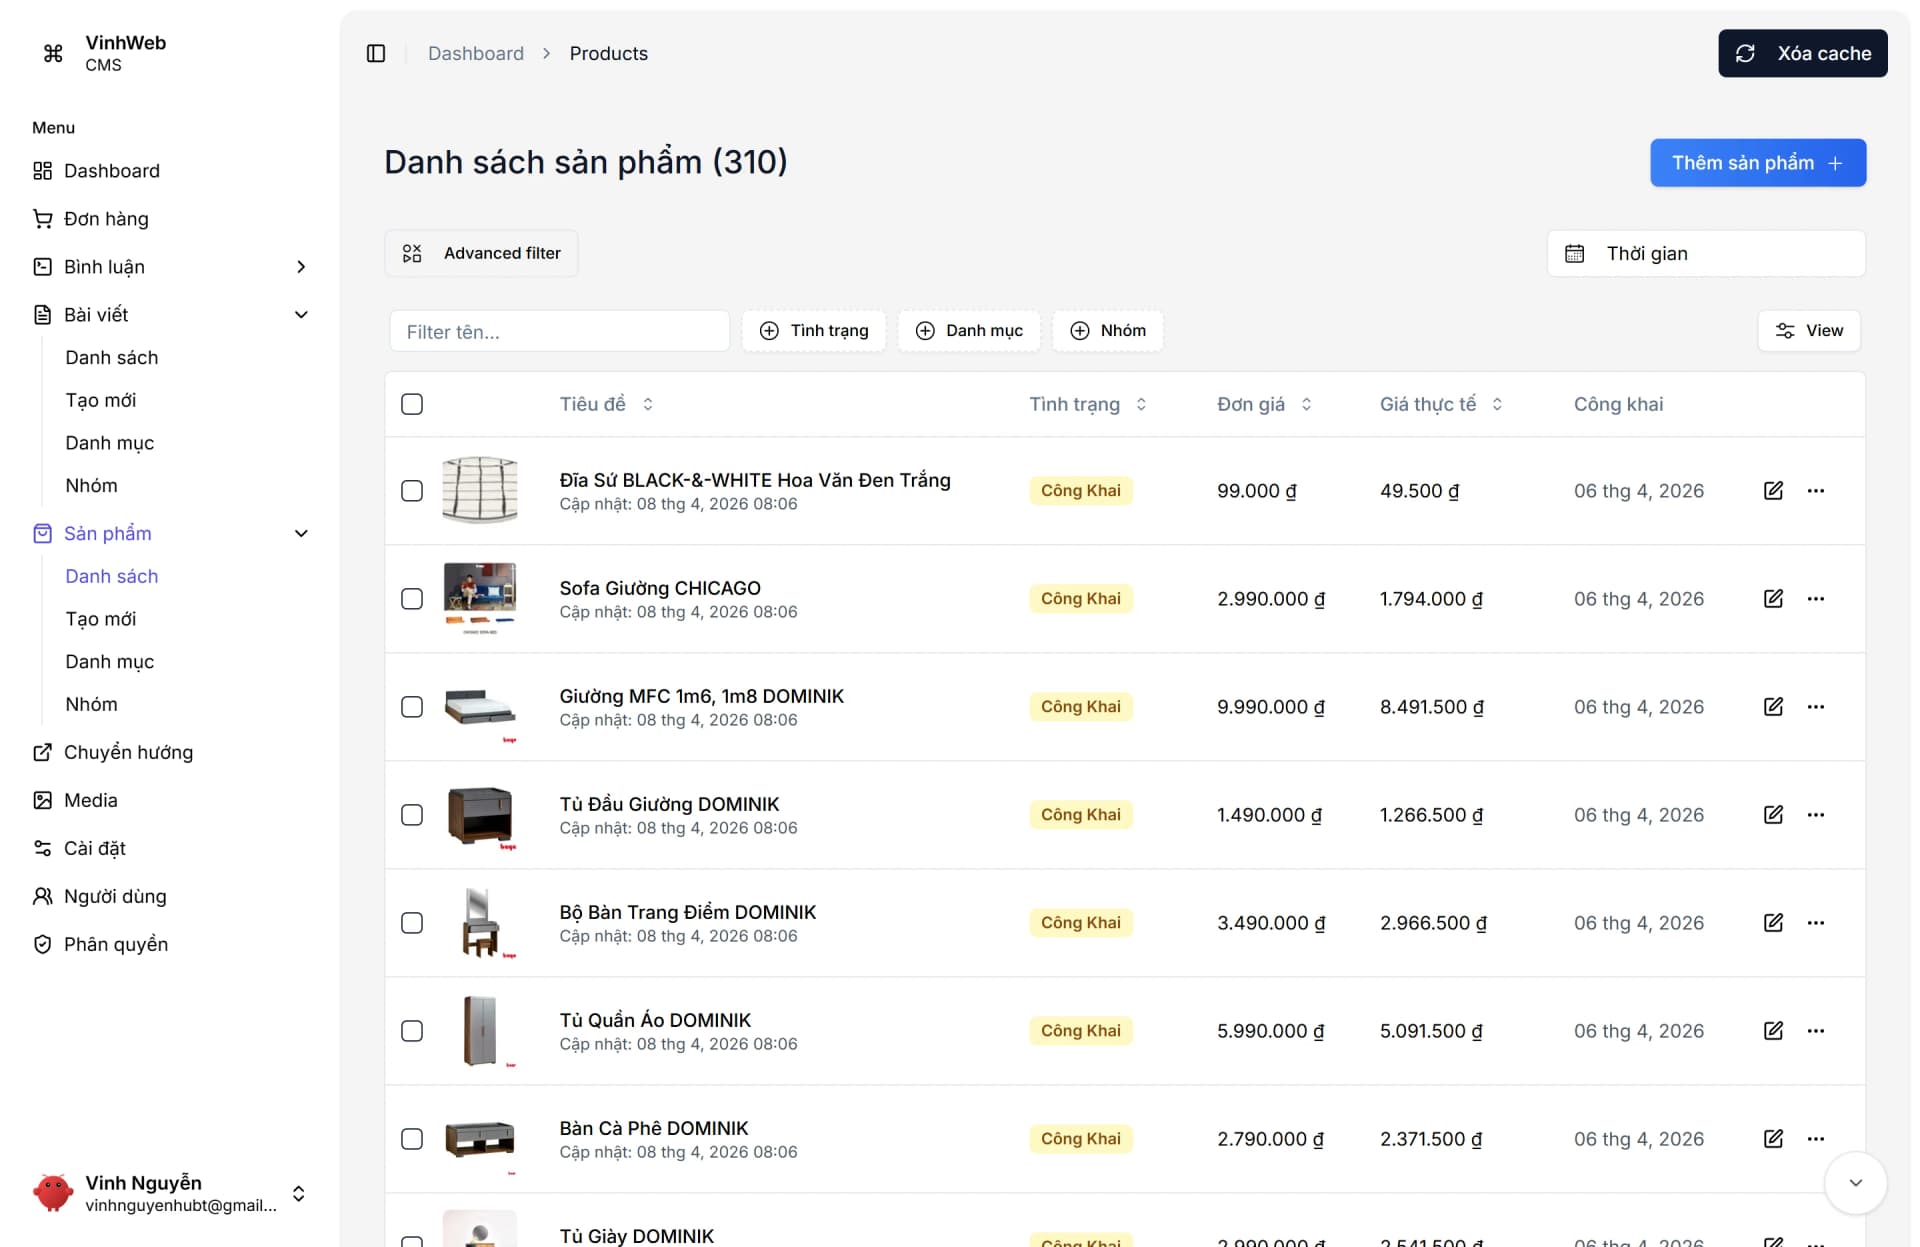Screen dimensions: 1920x1247
Task: Click edit icon for Sofa Giường CHICAGO
Action: point(1773,599)
